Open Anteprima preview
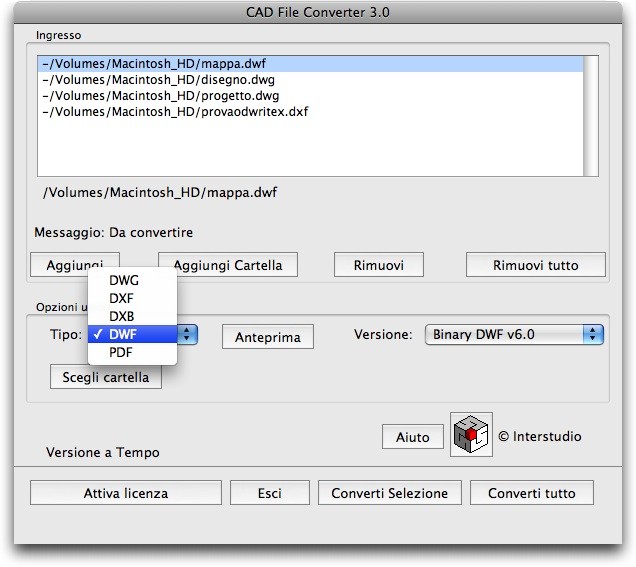Screen dimensions: 636x567 pos(267,338)
